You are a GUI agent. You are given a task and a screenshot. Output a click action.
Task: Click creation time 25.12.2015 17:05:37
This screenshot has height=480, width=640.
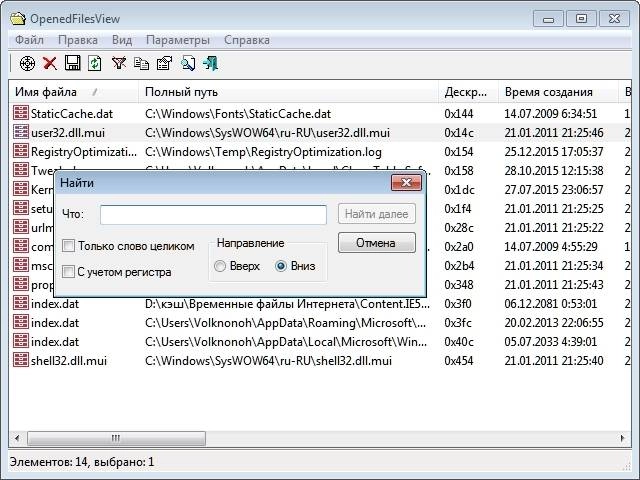tap(554, 152)
